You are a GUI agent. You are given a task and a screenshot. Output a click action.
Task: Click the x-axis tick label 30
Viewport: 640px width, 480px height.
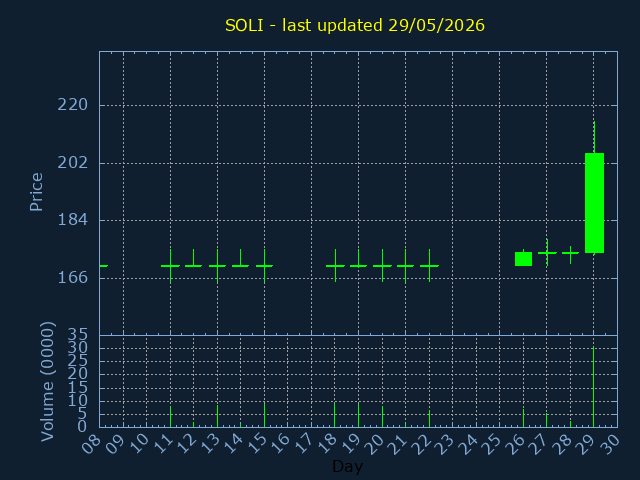[609, 444]
